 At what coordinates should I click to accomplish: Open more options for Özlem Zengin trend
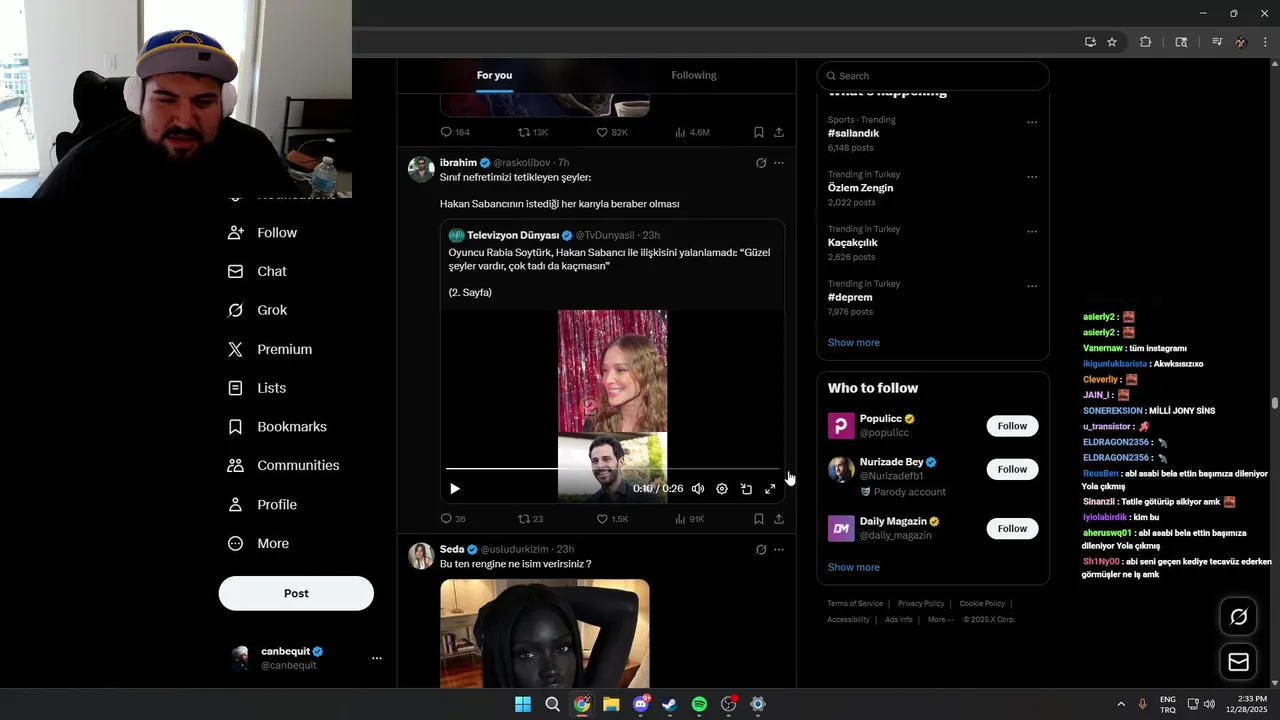(1032, 177)
